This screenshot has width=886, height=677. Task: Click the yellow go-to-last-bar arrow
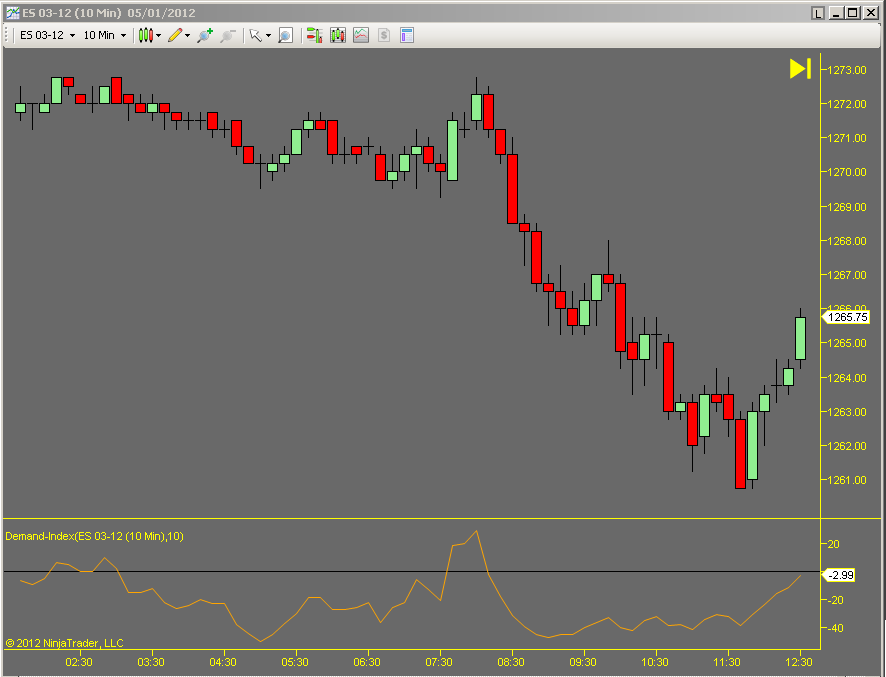point(799,68)
